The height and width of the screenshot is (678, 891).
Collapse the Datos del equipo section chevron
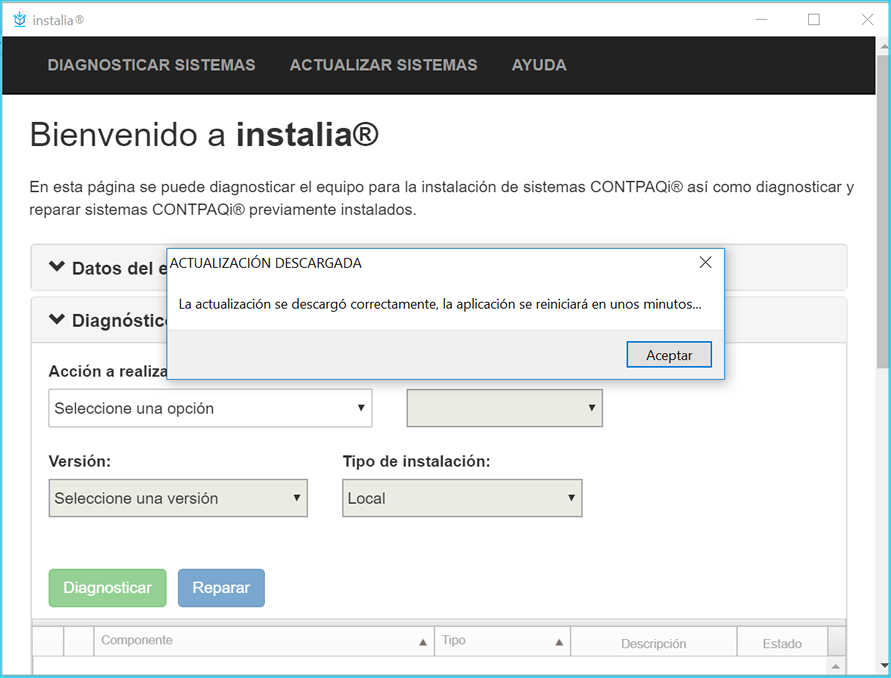[x=57, y=268]
